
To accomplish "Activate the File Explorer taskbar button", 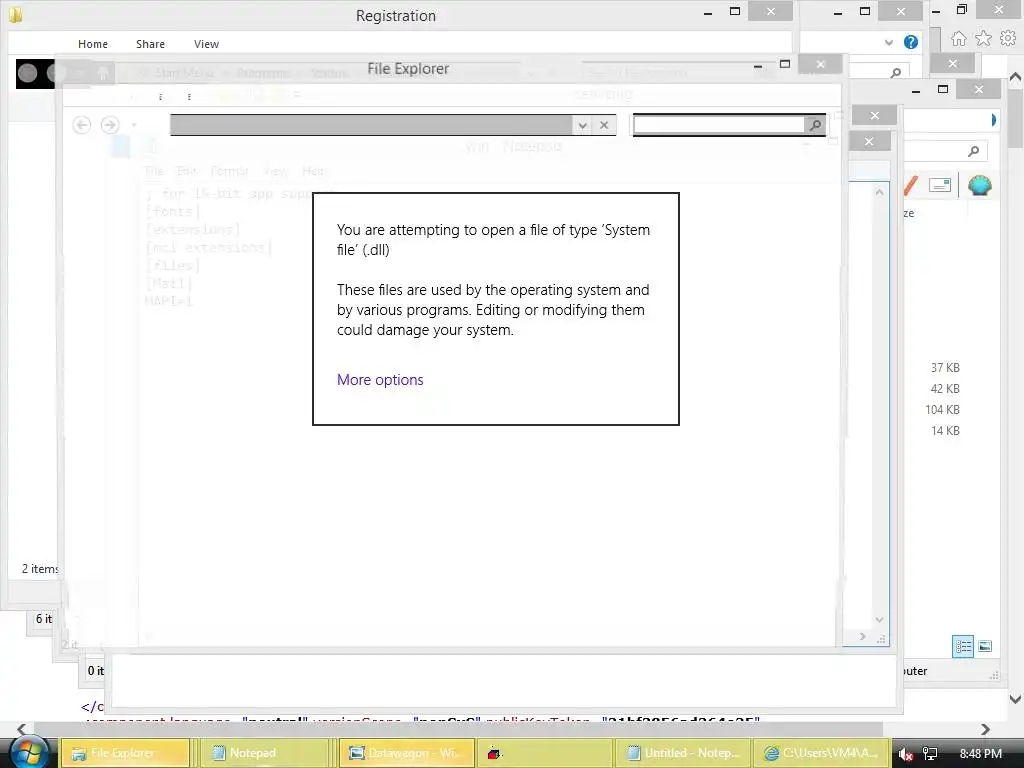I will point(125,753).
